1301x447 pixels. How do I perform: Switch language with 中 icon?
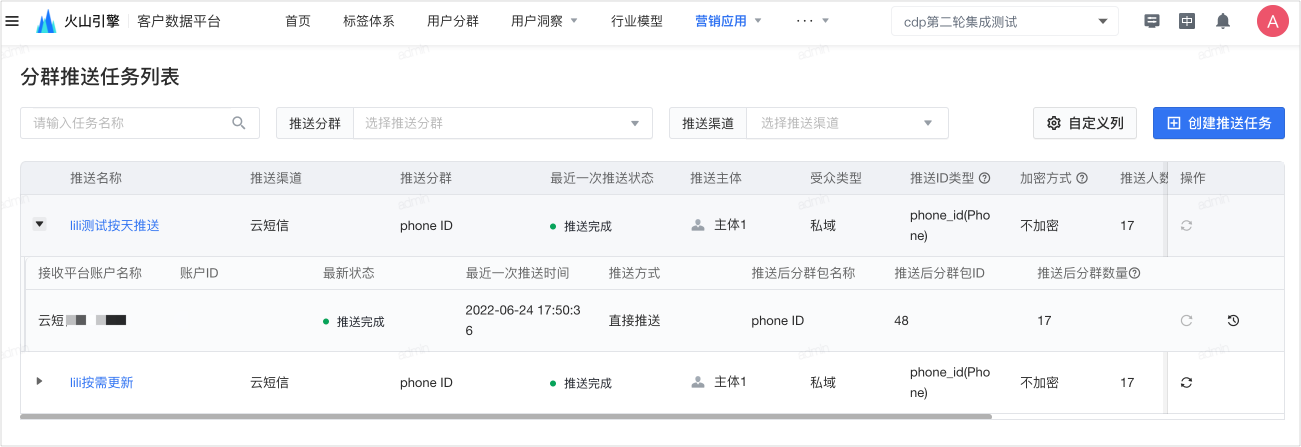coord(1187,21)
